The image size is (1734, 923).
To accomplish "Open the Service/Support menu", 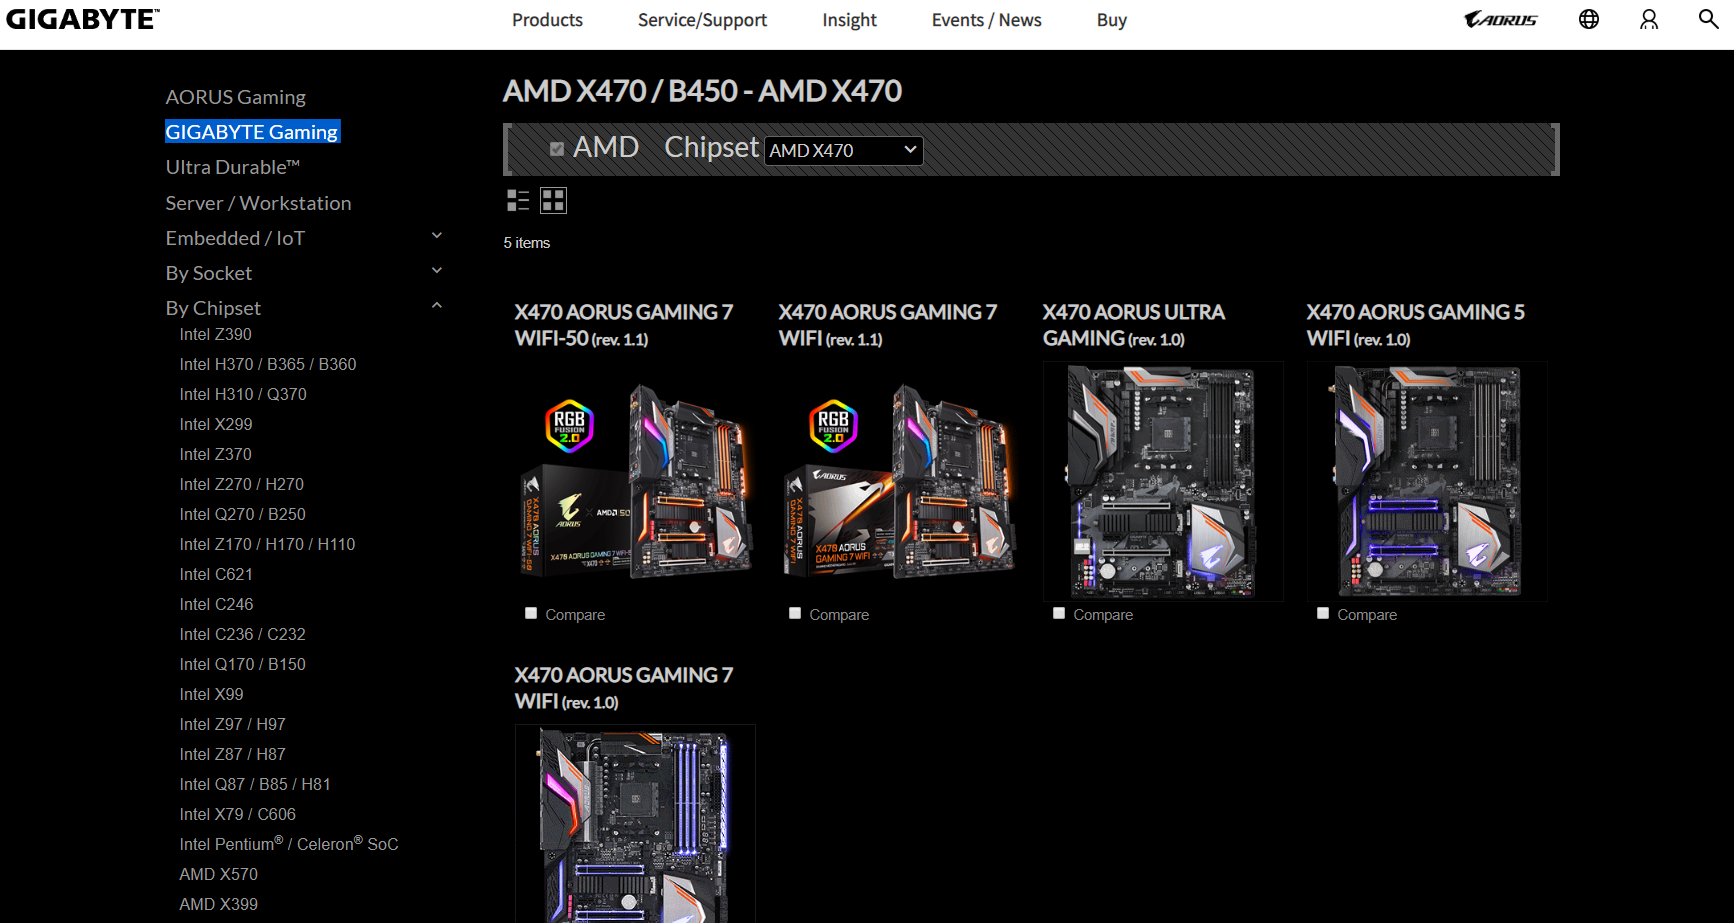I will coord(702,20).
